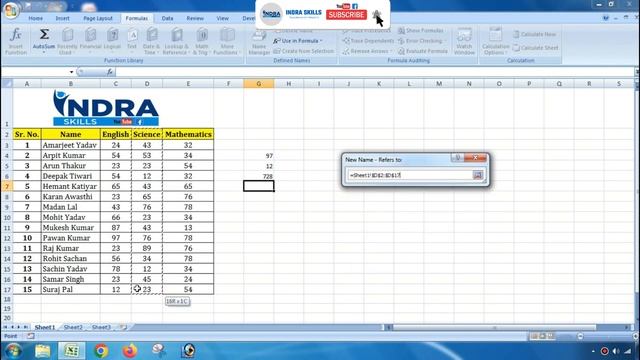Screen dimensions: 640x360
Task: Open More Functions menu
Action: [227, 41]
